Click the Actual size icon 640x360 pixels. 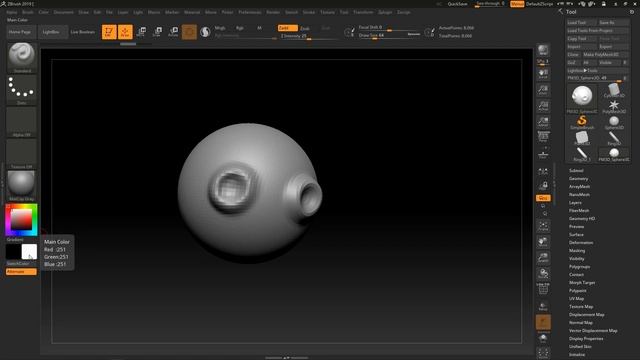543,106
